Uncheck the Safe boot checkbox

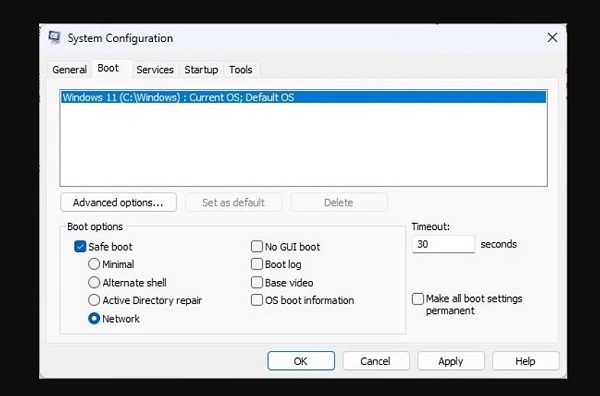pyautogui.click(x=80, y=247)
